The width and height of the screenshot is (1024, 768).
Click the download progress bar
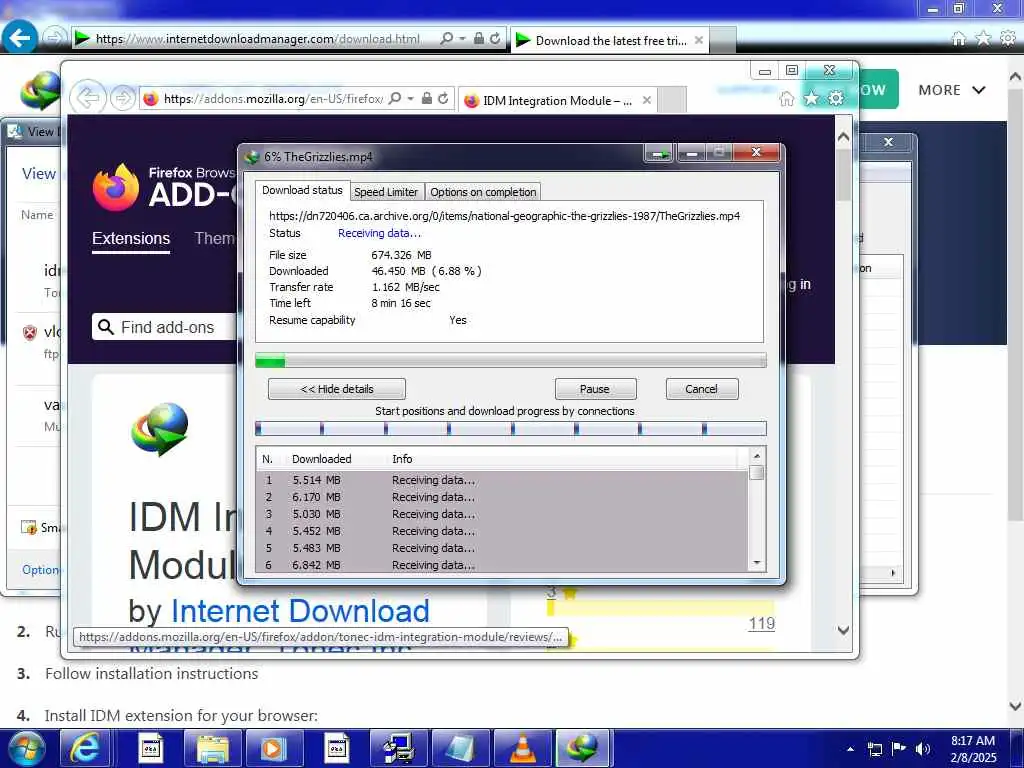511,360
